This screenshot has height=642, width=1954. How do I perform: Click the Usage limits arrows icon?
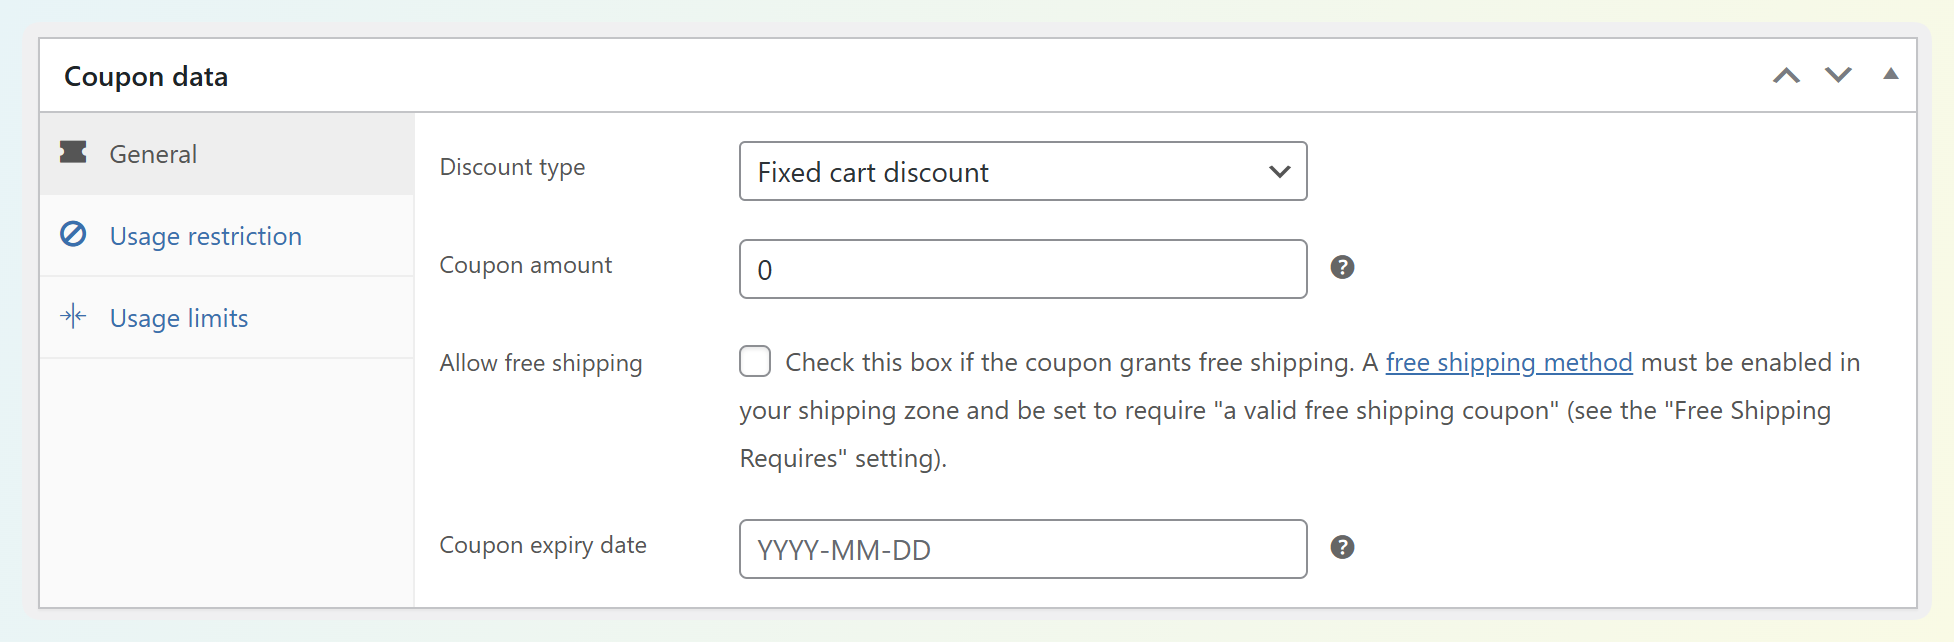coord(73,317)
